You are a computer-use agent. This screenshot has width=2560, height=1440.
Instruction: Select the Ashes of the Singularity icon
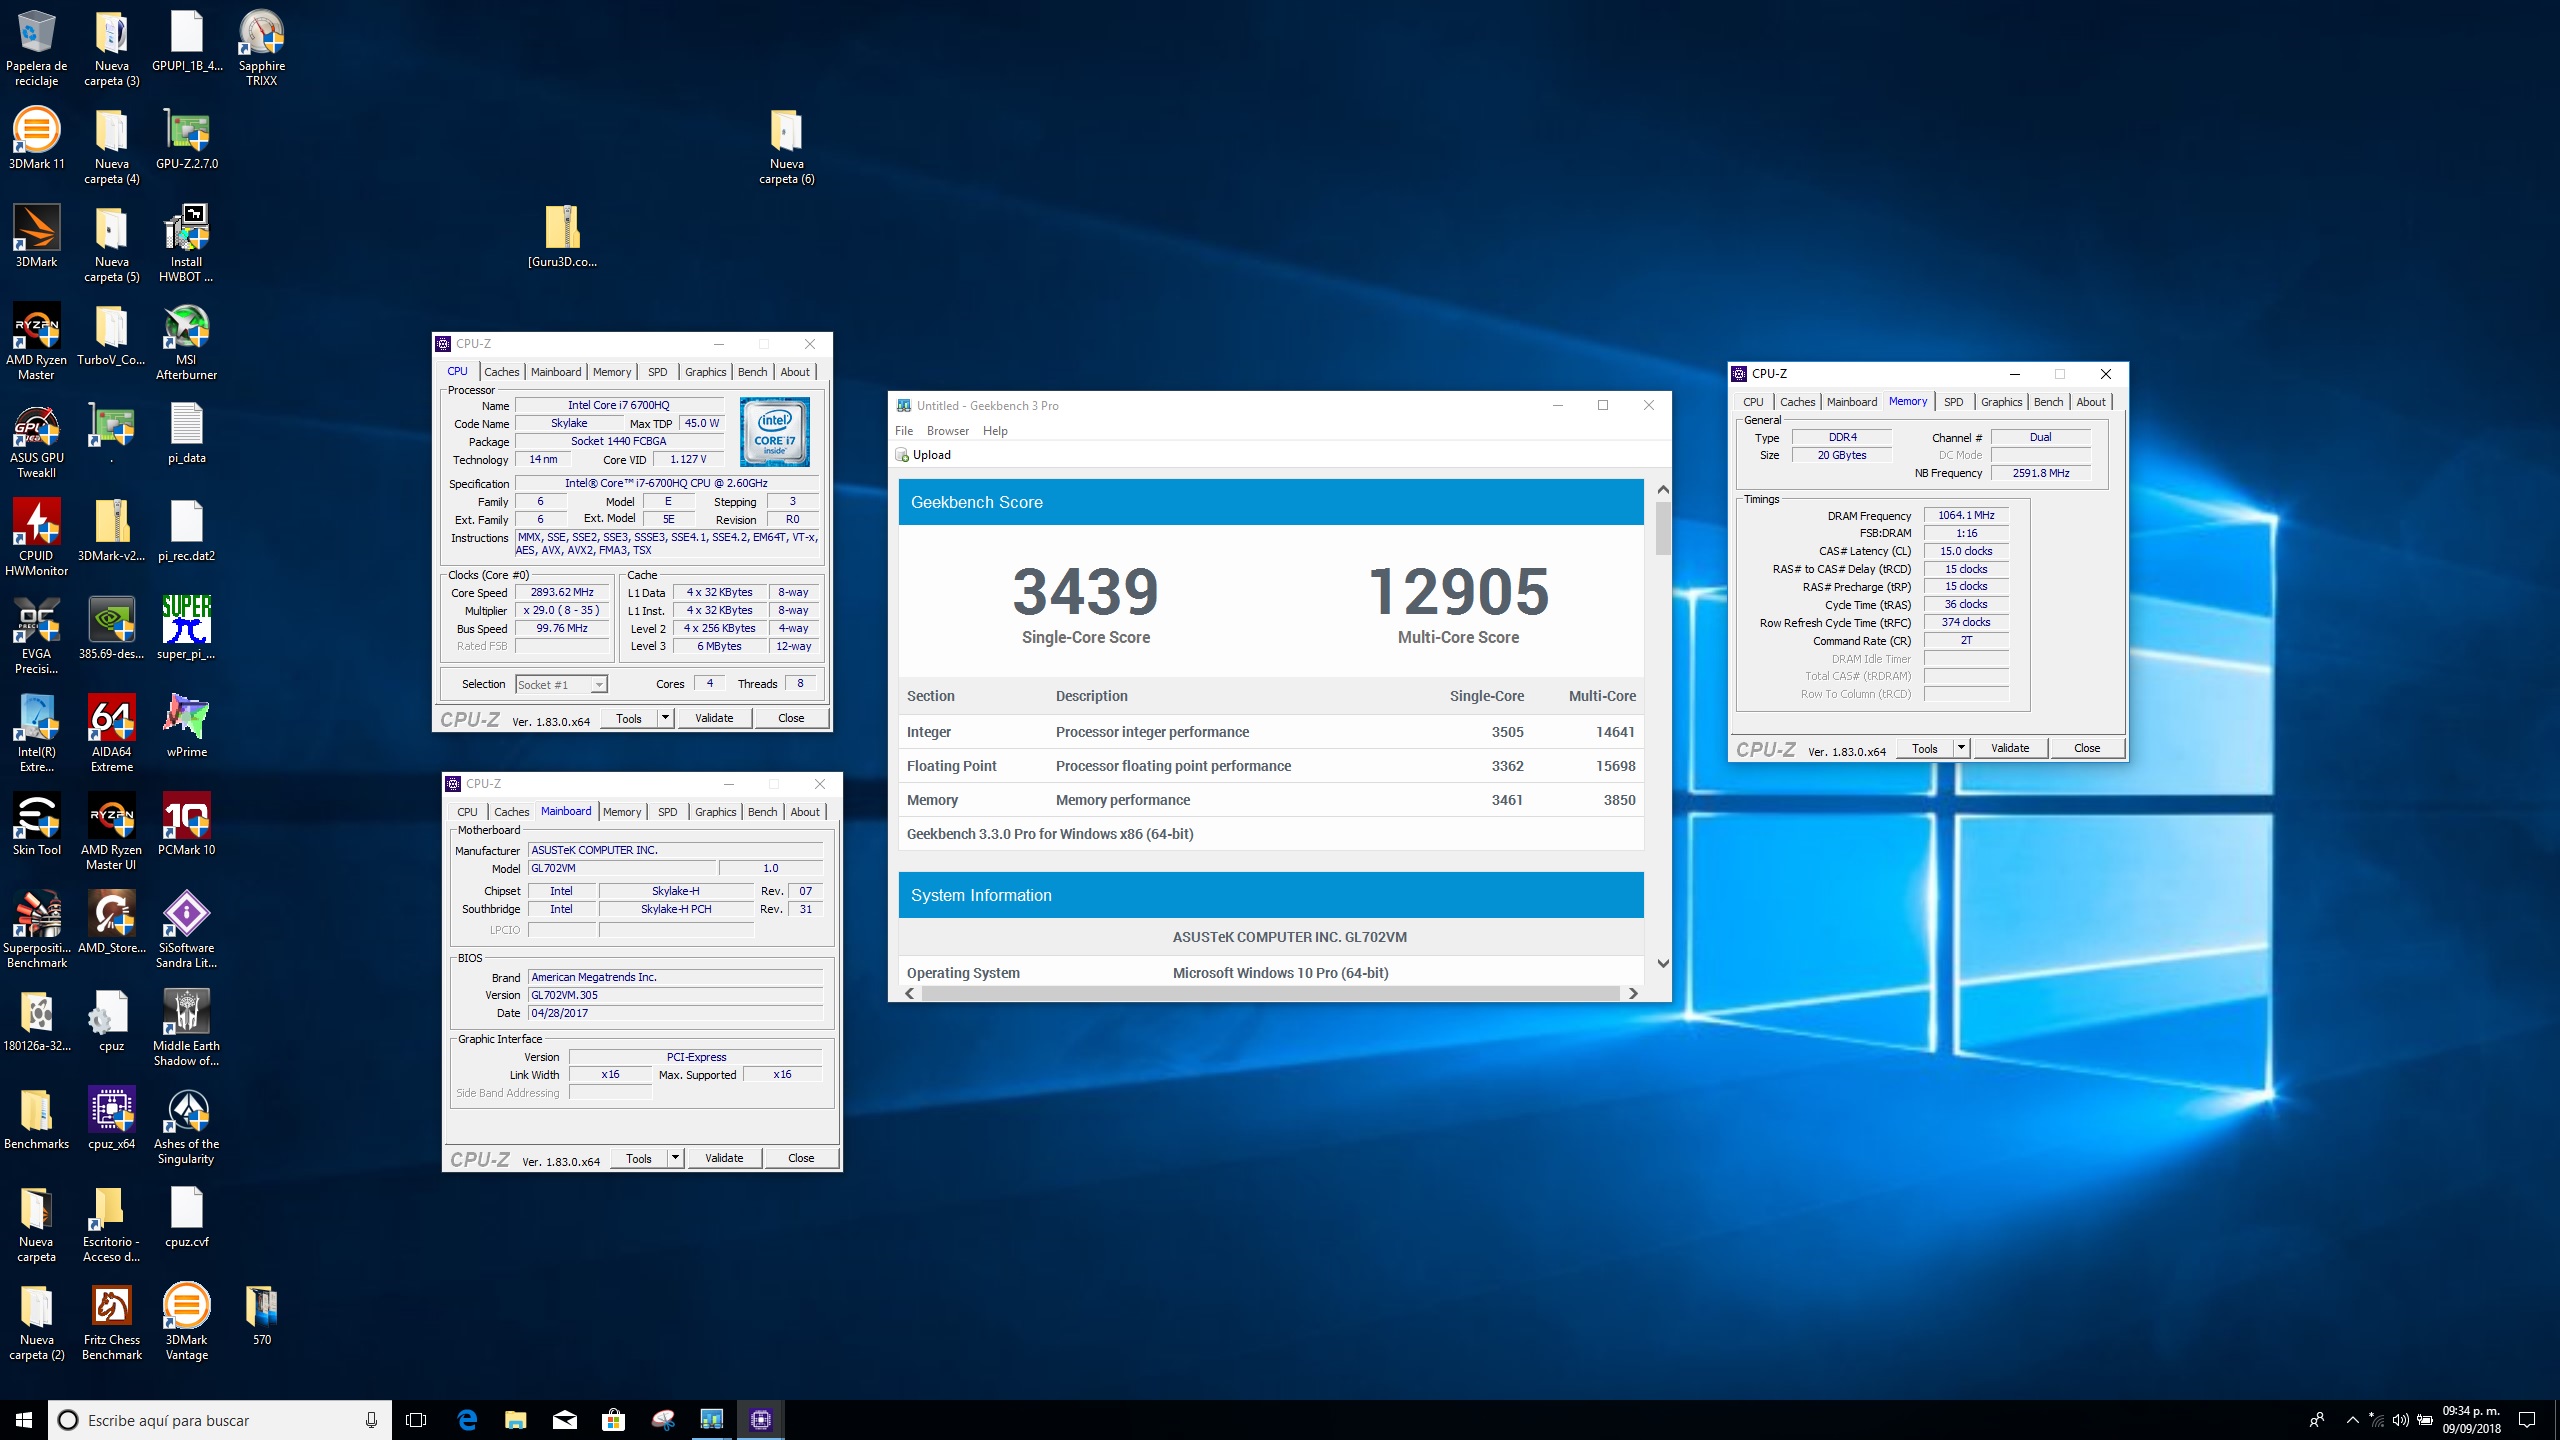tap(186, 1127)
